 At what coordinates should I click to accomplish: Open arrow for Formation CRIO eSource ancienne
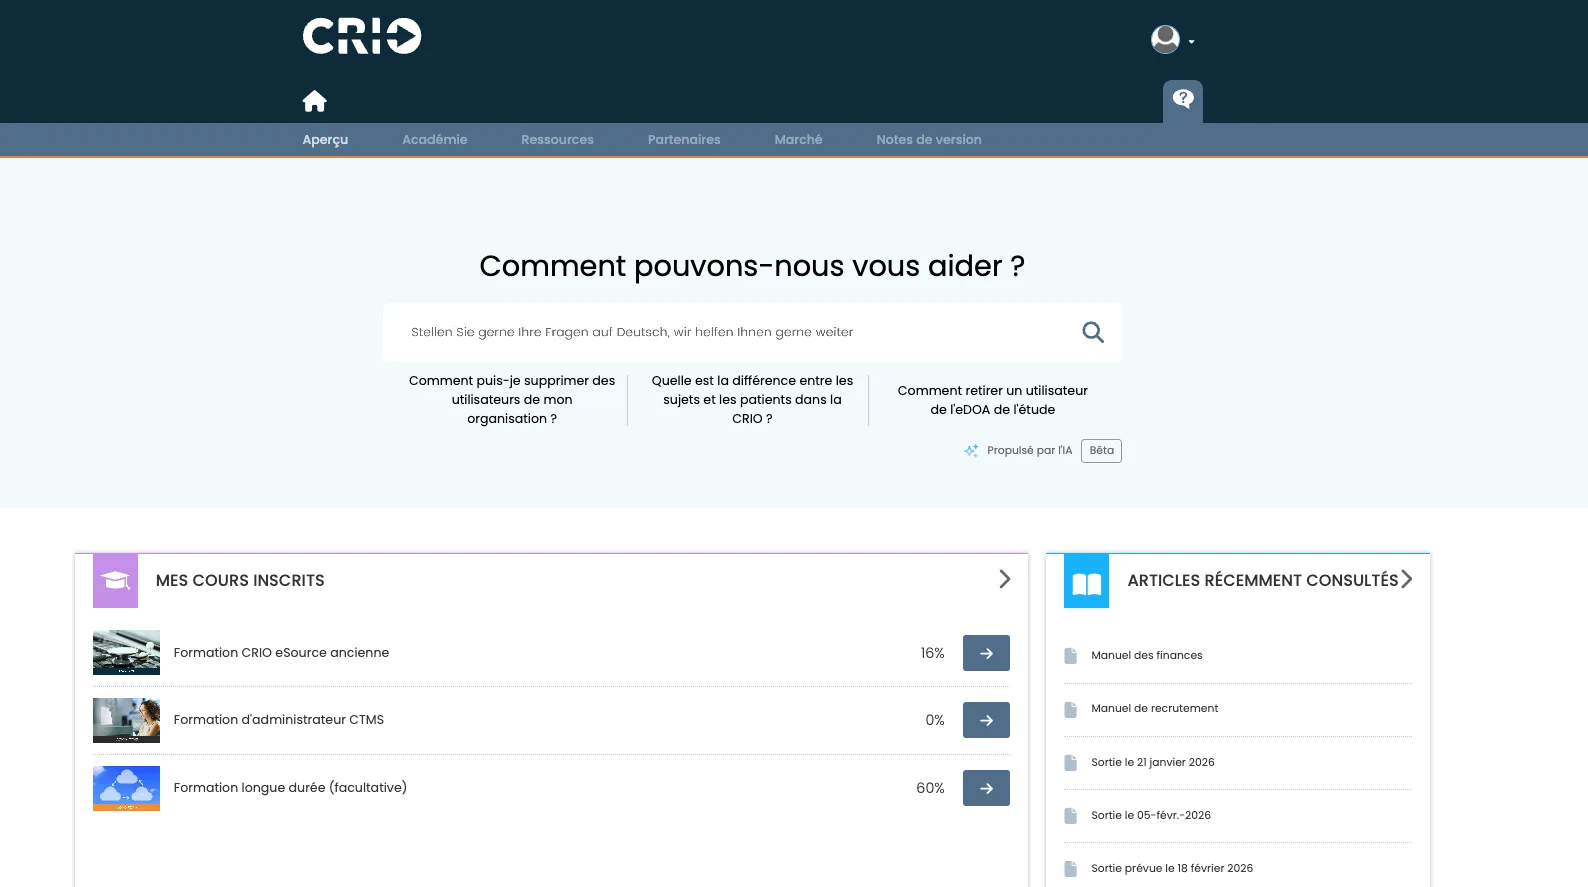click(x=986, y=653)
